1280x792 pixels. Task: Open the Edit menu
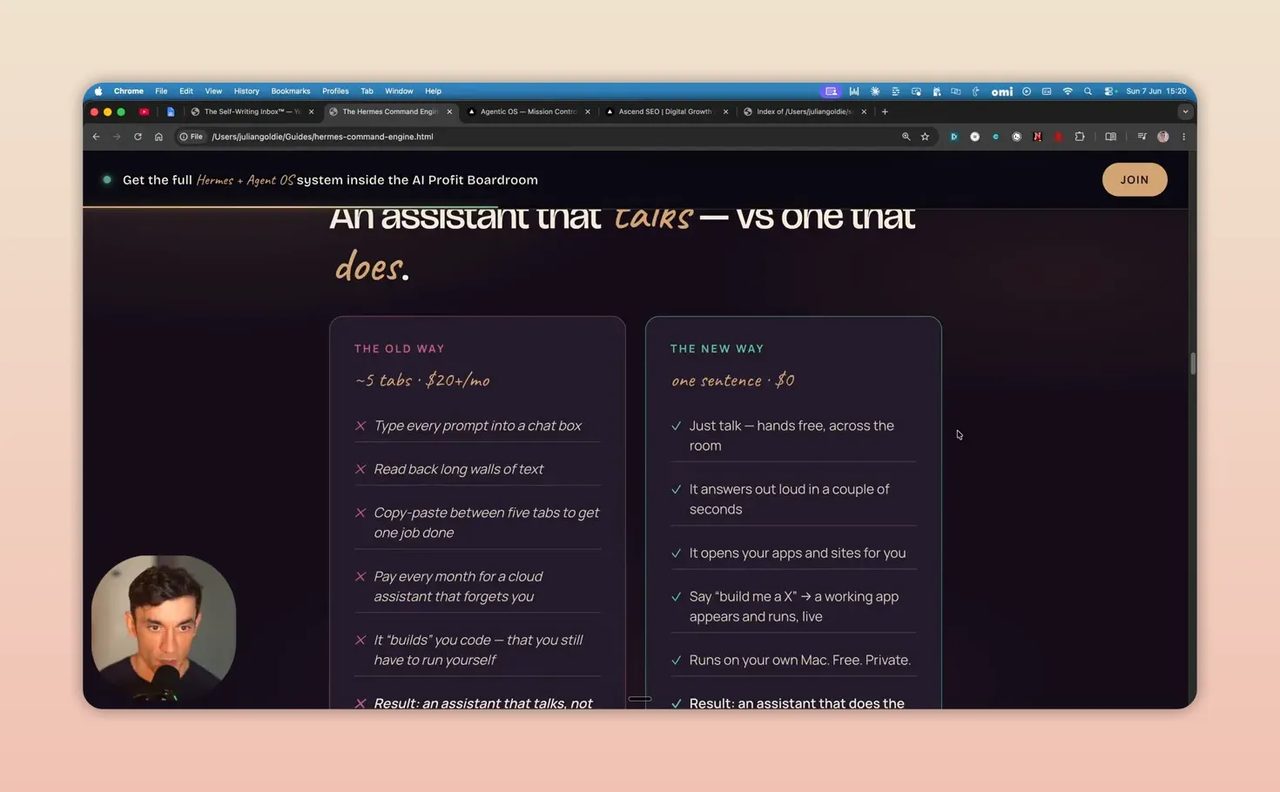[x=186, y=91]
